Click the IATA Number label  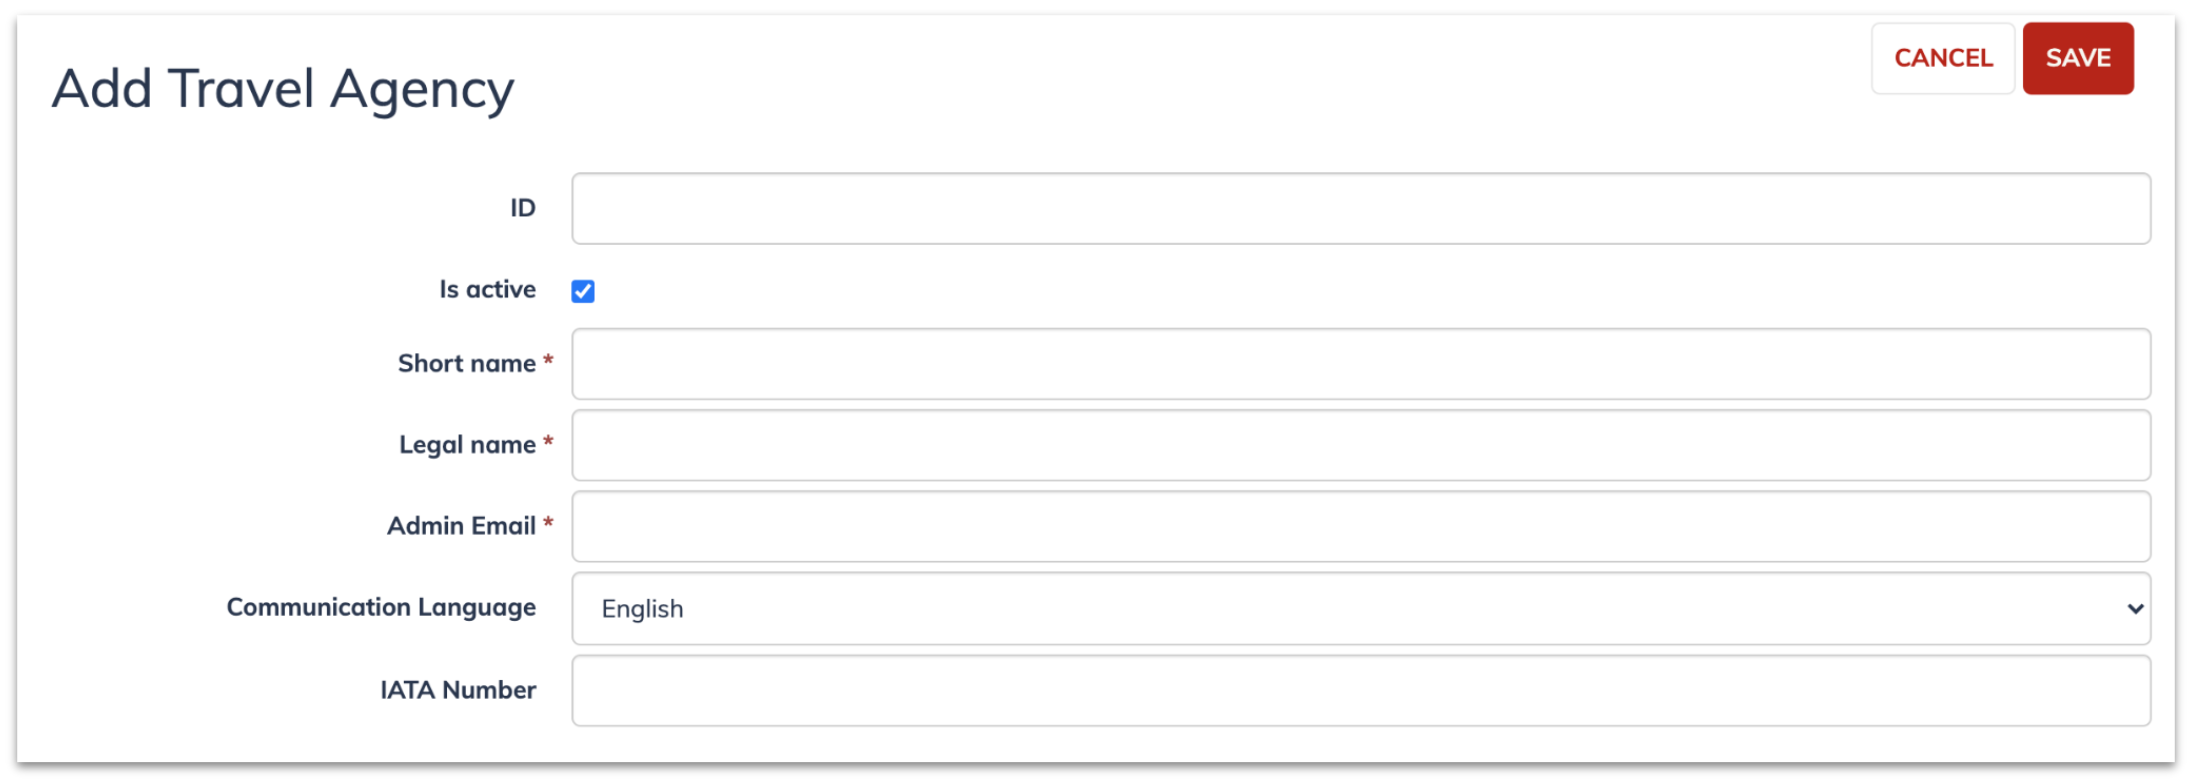click(458, 689)
